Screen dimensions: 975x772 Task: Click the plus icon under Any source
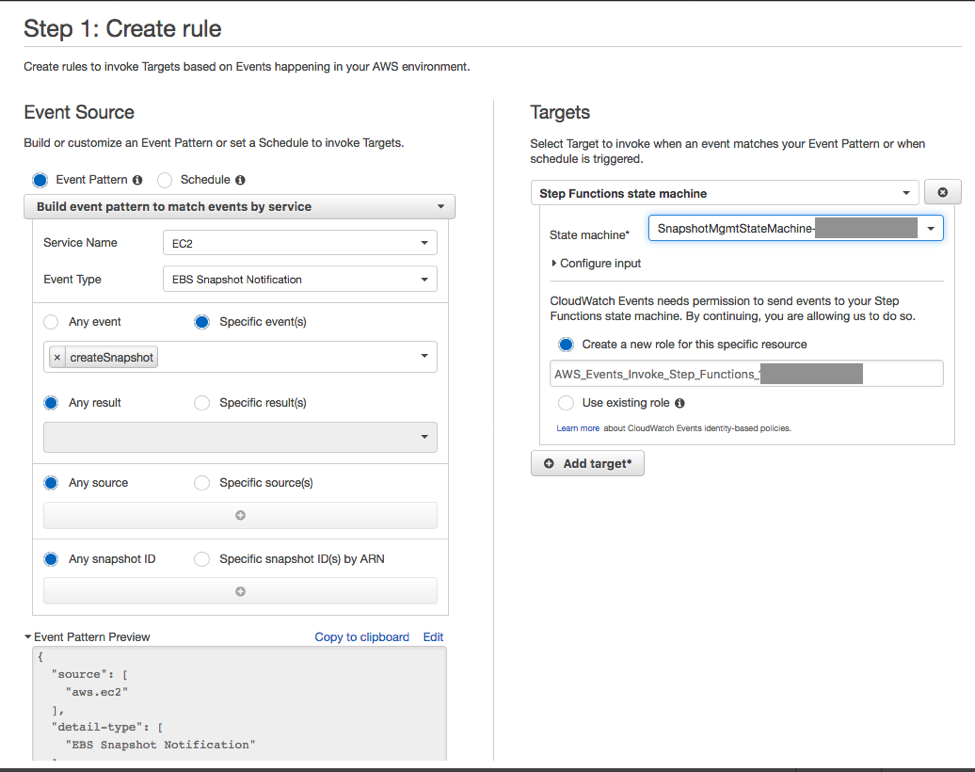tap(240, 516)
